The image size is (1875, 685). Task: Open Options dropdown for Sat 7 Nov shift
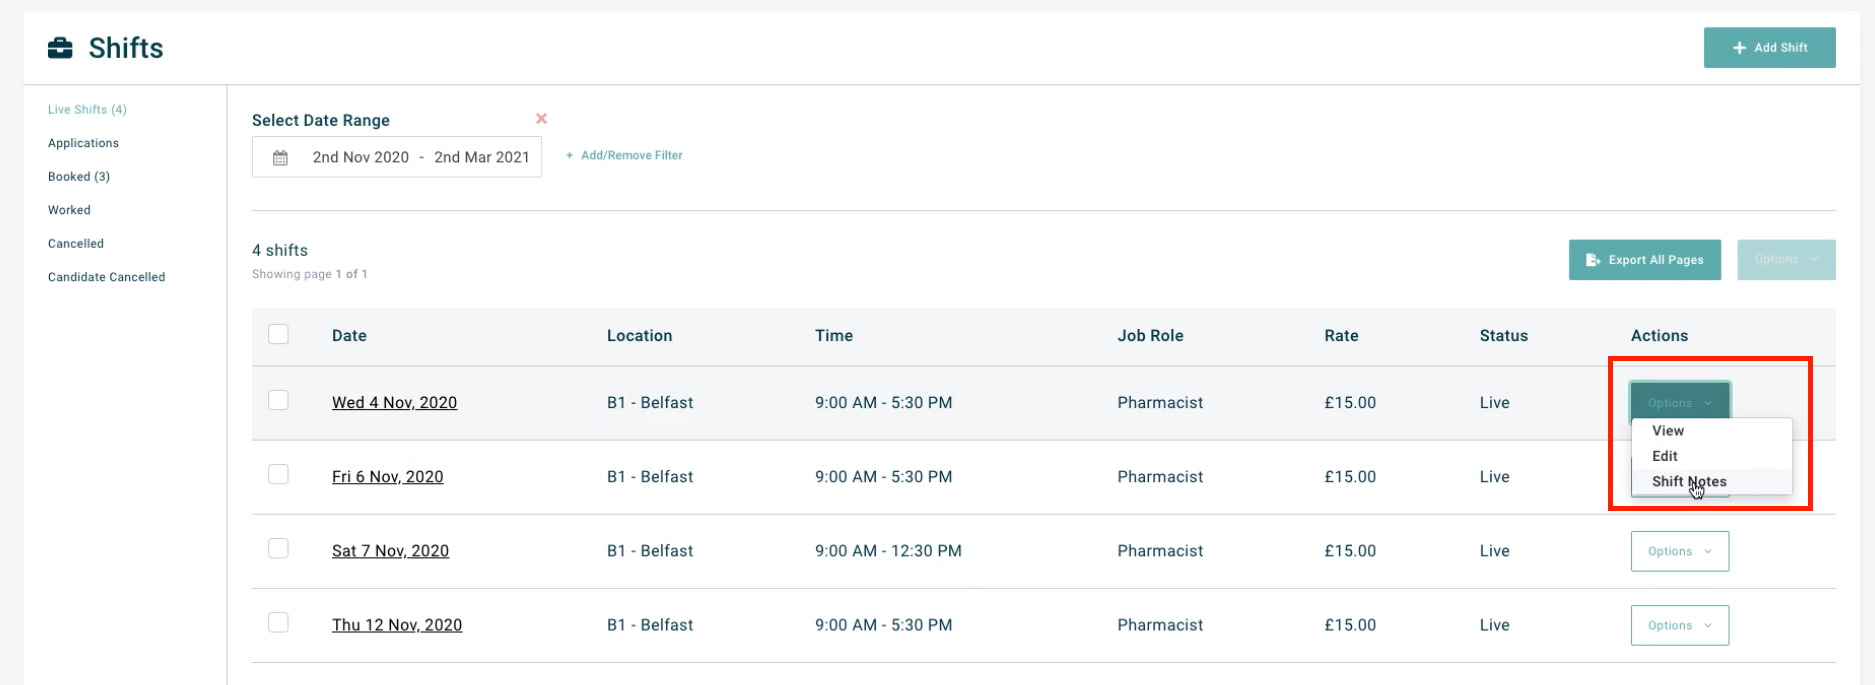(1679, 551)
